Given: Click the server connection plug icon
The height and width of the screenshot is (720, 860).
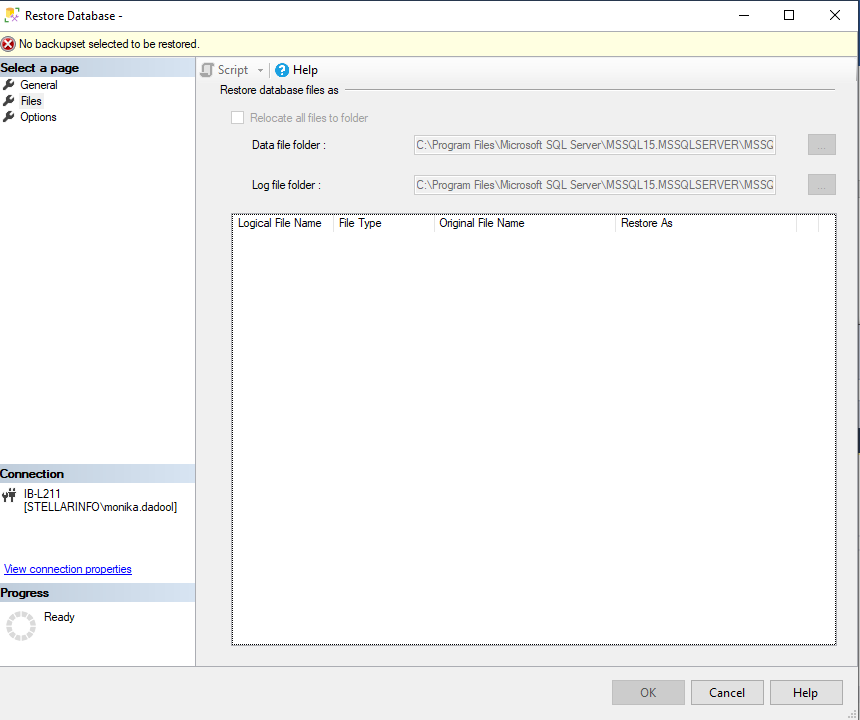Looking at the screenshot, I should tap(9, 496).
